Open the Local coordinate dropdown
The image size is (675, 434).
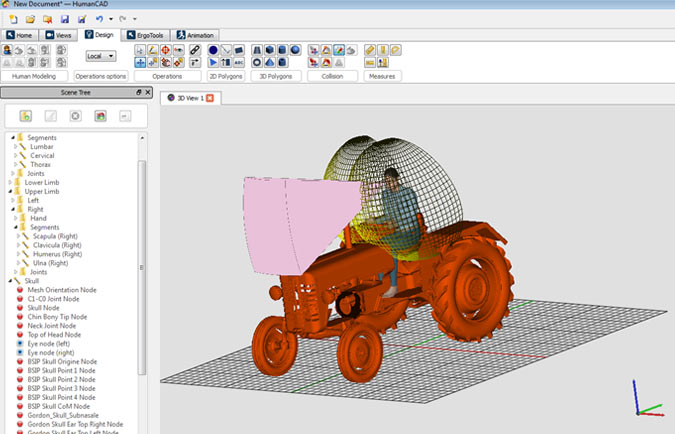coord(100,57)
